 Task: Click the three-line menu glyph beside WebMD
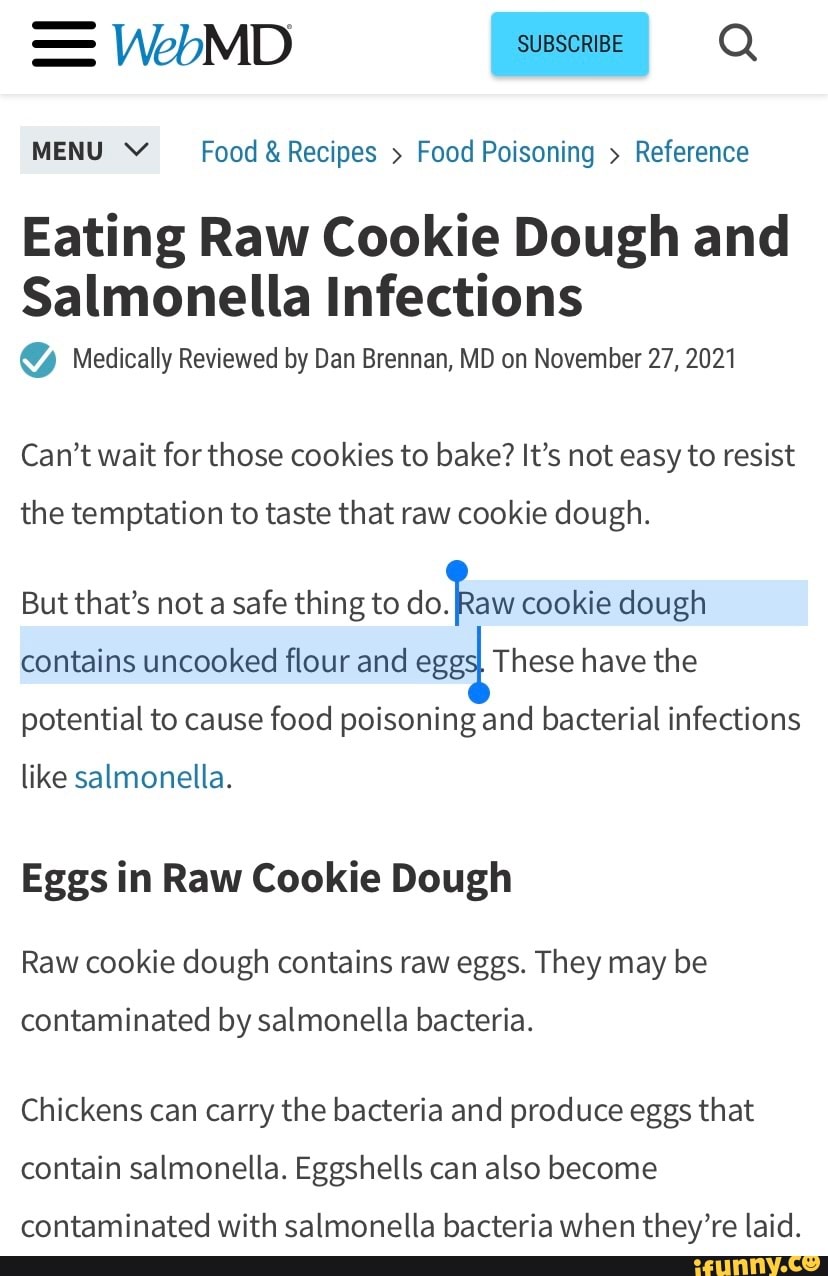pos(62,42)
